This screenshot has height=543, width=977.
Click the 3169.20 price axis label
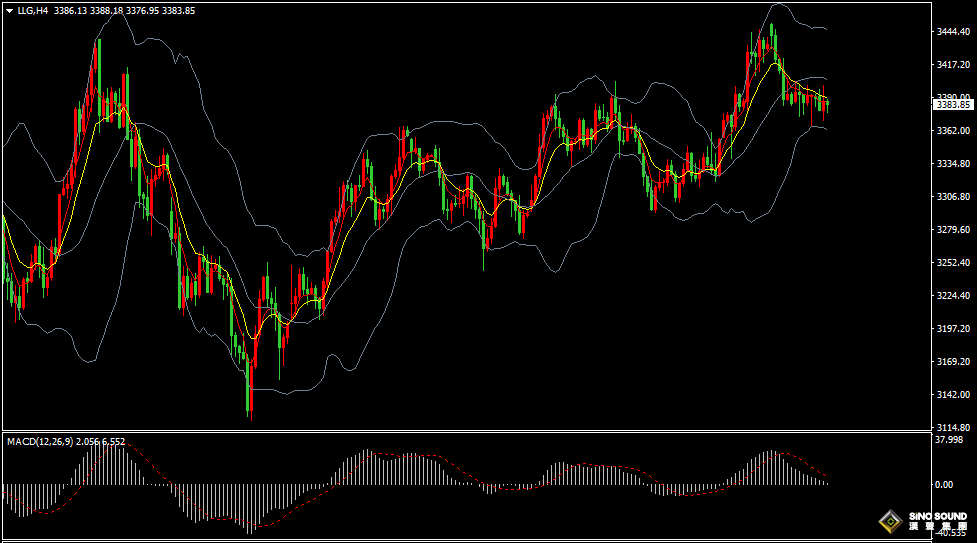coord(954,361)
